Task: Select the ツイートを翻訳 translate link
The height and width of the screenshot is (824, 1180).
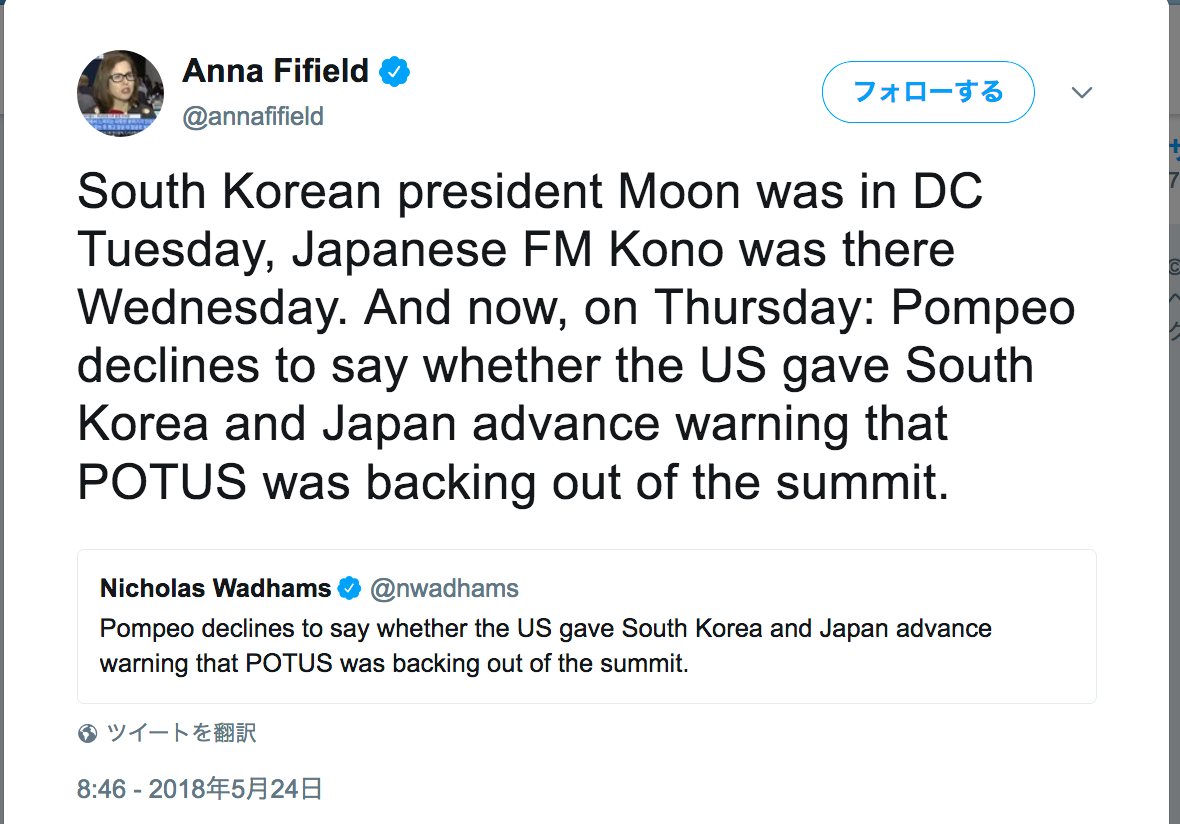Action: [181, 733]
